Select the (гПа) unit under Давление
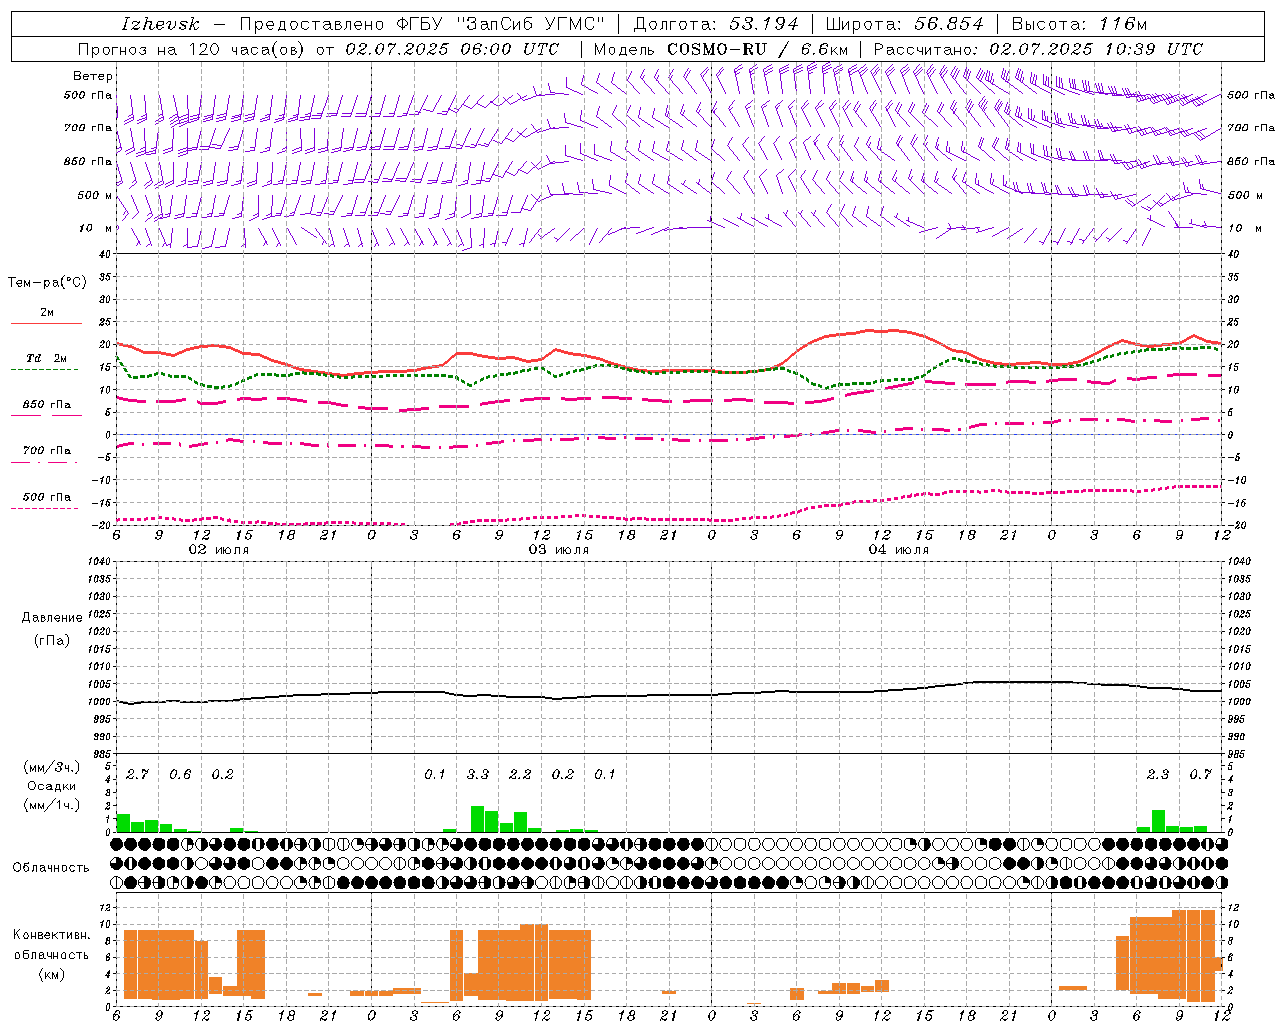The width and height of the screenshot is (1280, 1024). tap(52, 640)
